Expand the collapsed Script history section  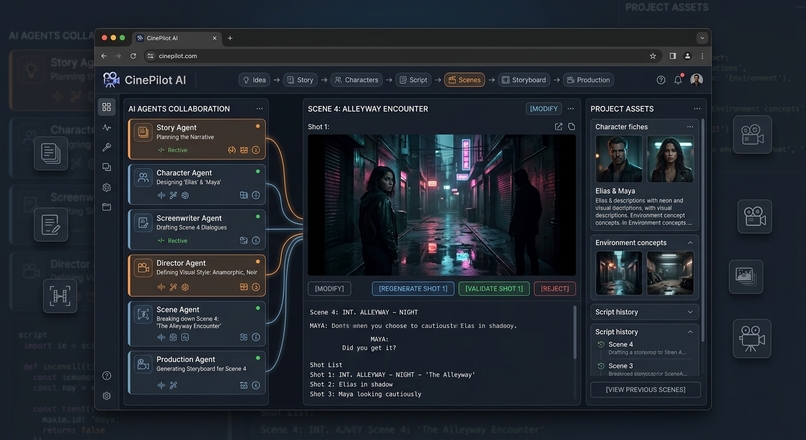(690, 312)
